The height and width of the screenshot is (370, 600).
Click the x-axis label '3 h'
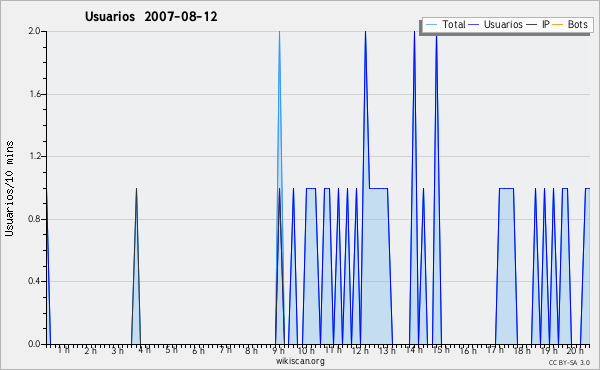tap(117, 350)
